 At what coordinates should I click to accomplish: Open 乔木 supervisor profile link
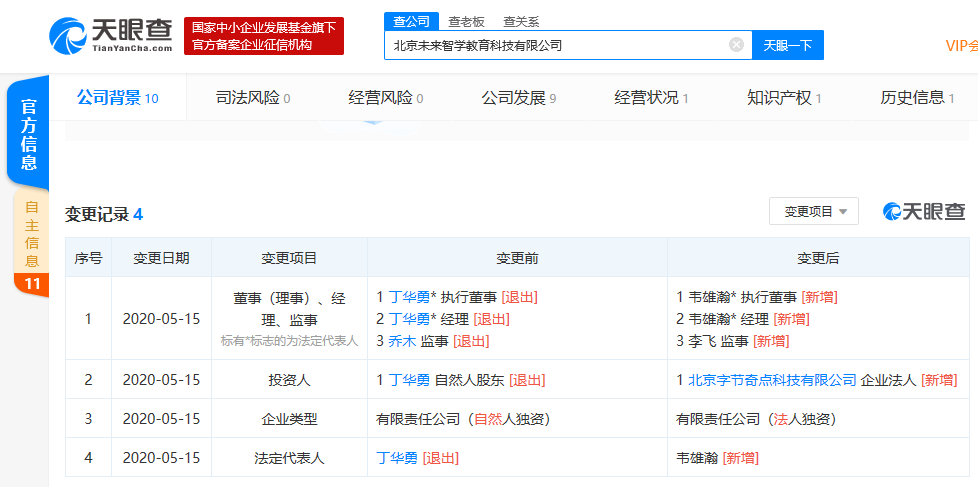click(x=401, y=341)
